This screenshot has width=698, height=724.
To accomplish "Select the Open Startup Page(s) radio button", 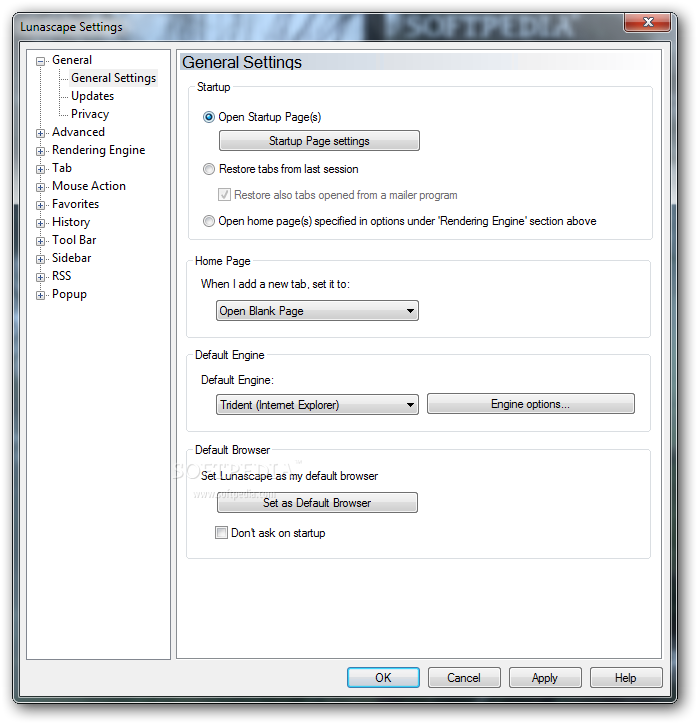I will (209, 117).
